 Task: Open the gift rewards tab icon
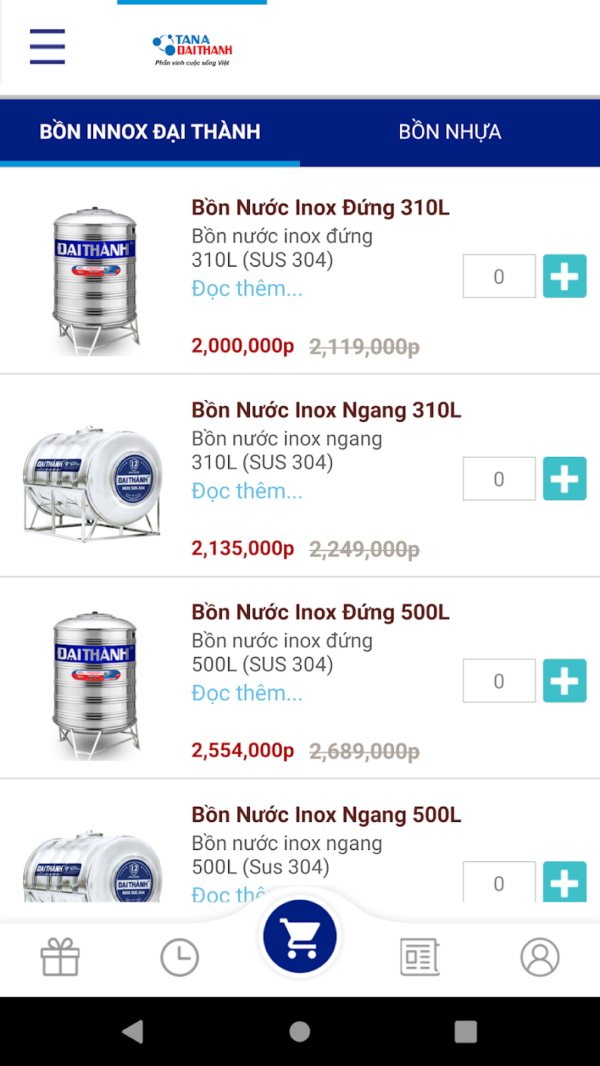pyautogui.click(x=60, y=958)
